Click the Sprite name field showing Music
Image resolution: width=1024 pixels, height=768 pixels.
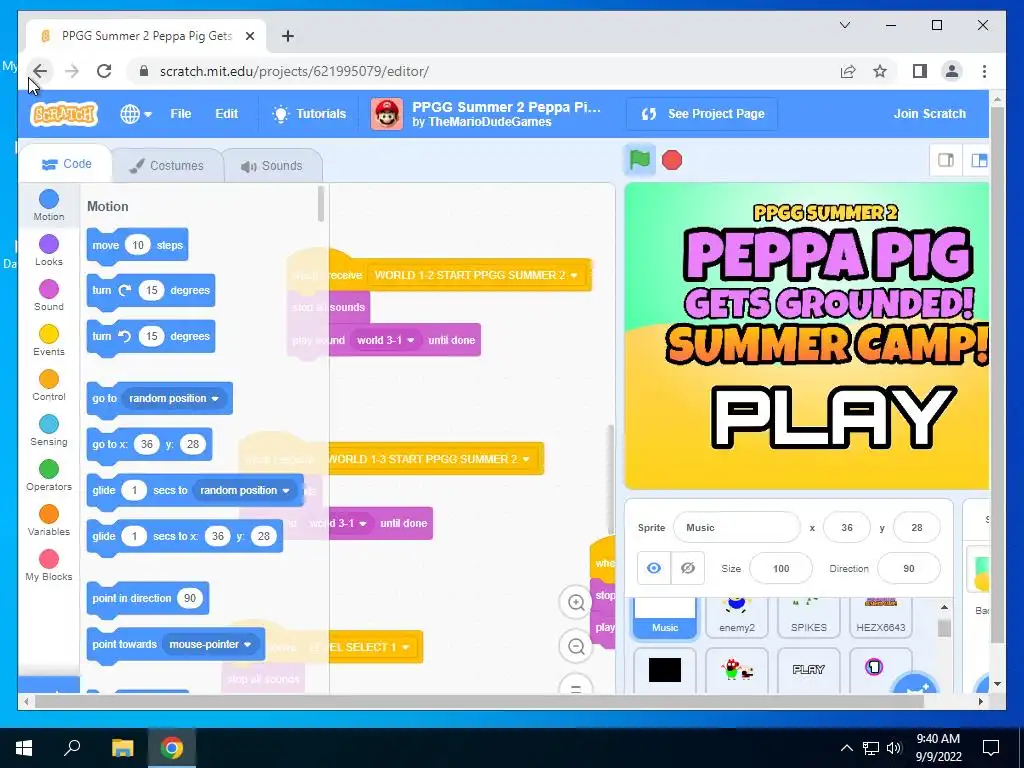point(736,528)
